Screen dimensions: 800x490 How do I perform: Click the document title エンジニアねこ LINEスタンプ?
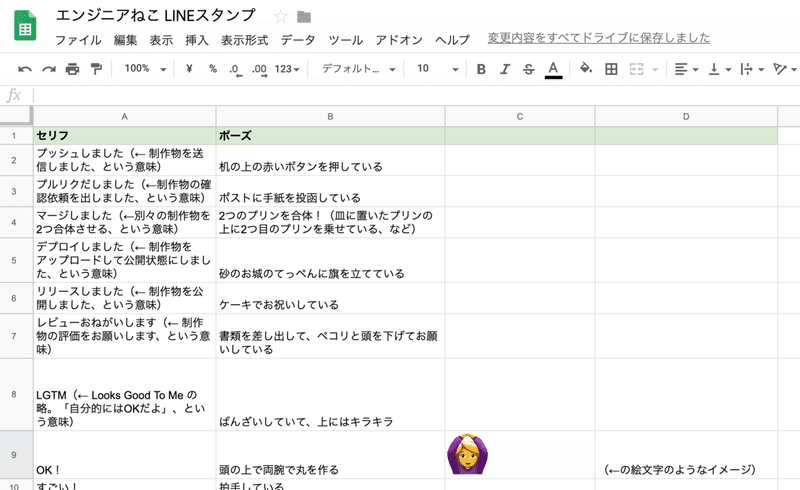pos(155,15)
